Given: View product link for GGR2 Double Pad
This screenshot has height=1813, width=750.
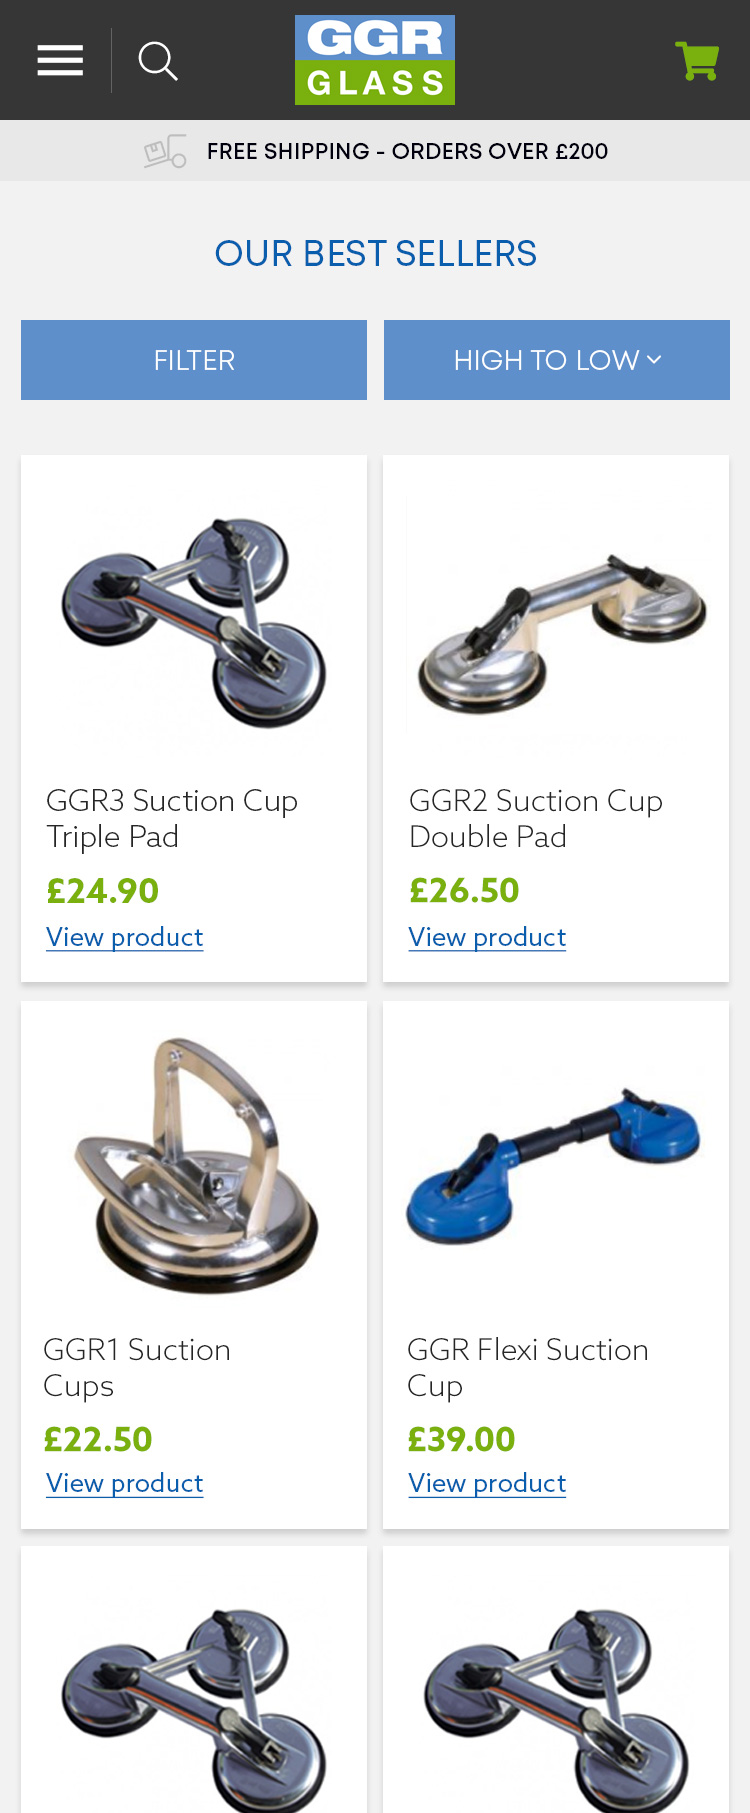Looking at the screenshot, I should (487, 938).
